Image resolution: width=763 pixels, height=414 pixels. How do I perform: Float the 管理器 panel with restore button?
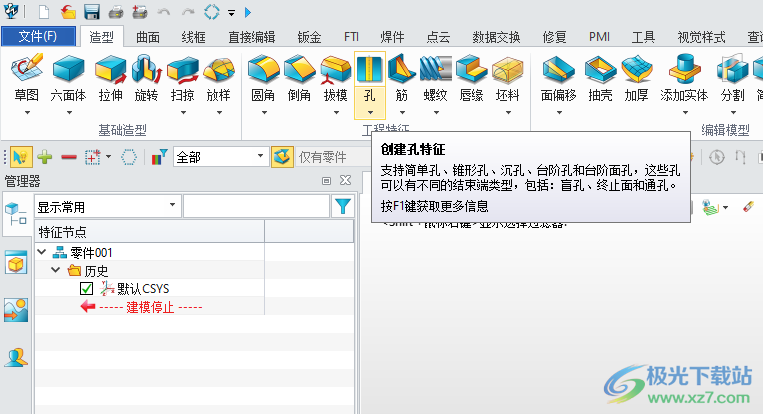tap(327, 181)
